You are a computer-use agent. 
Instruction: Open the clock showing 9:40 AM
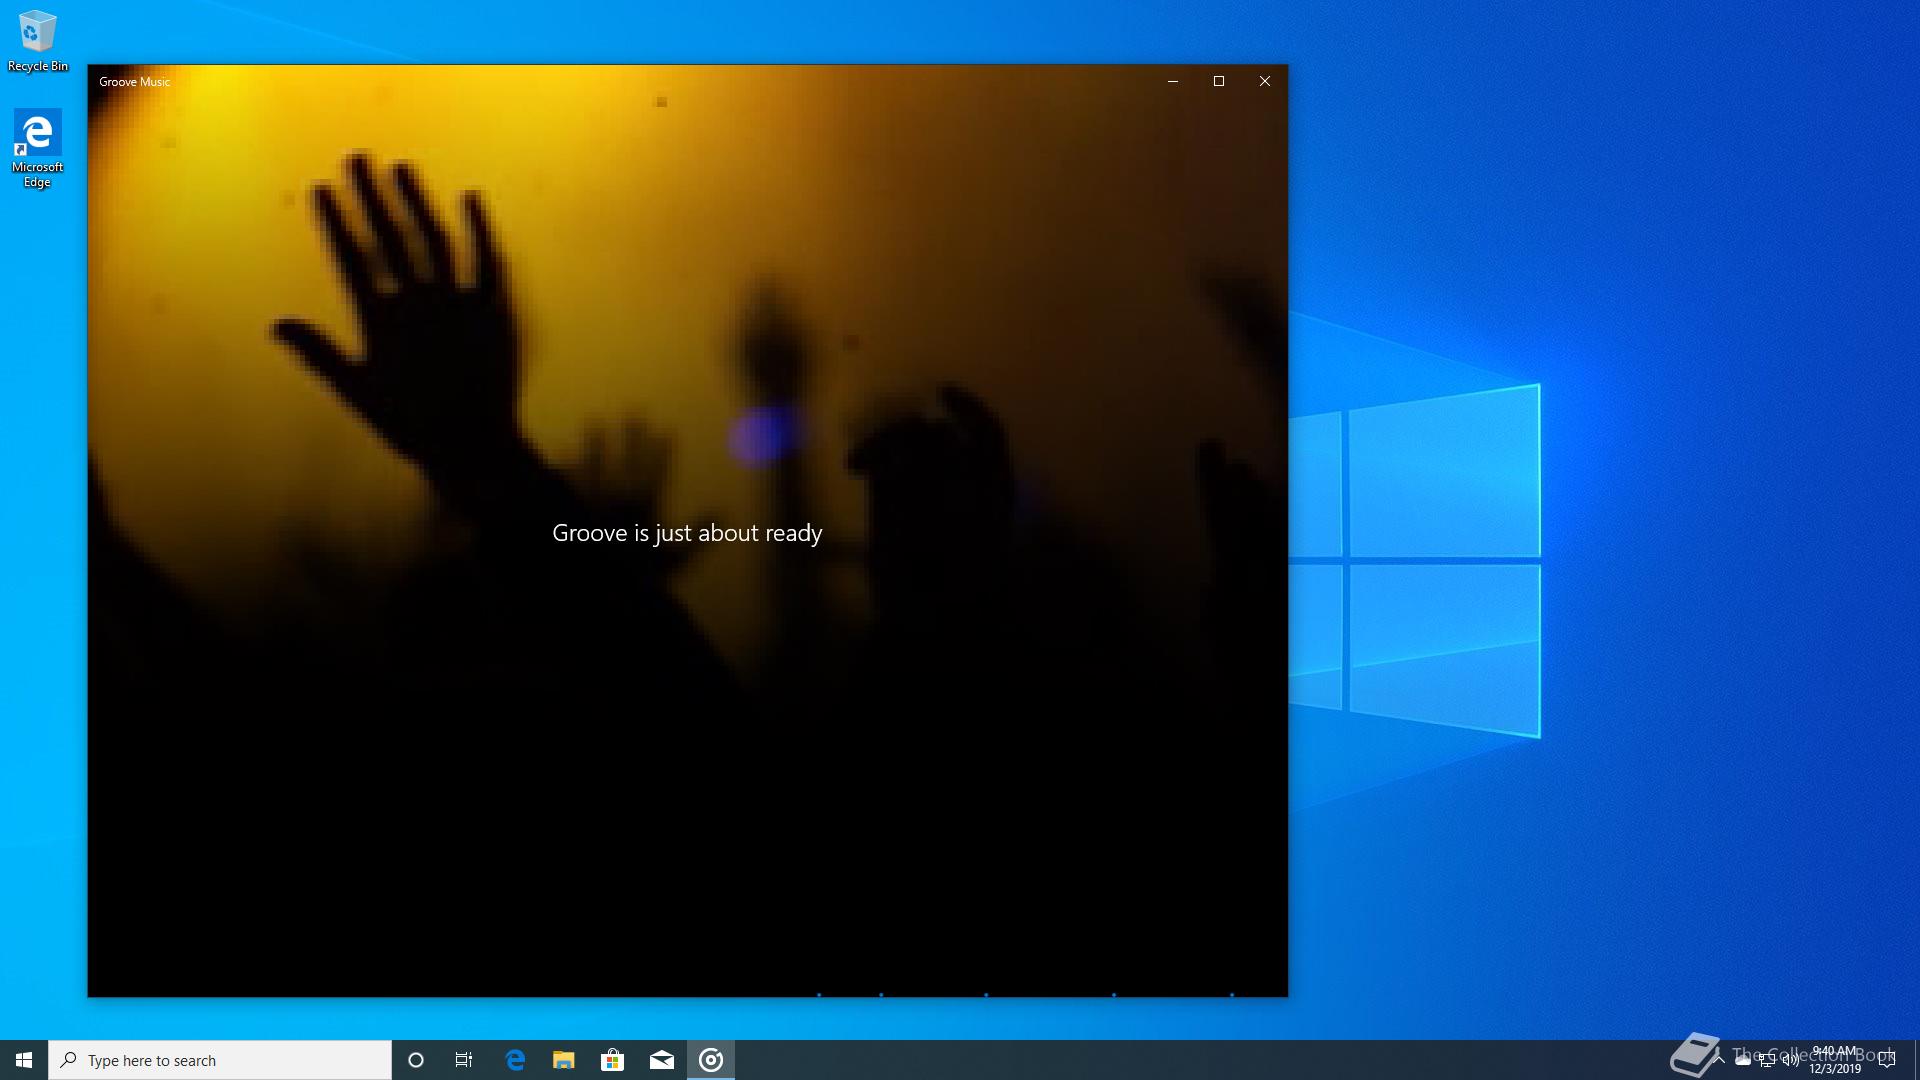(1835, 1060)
